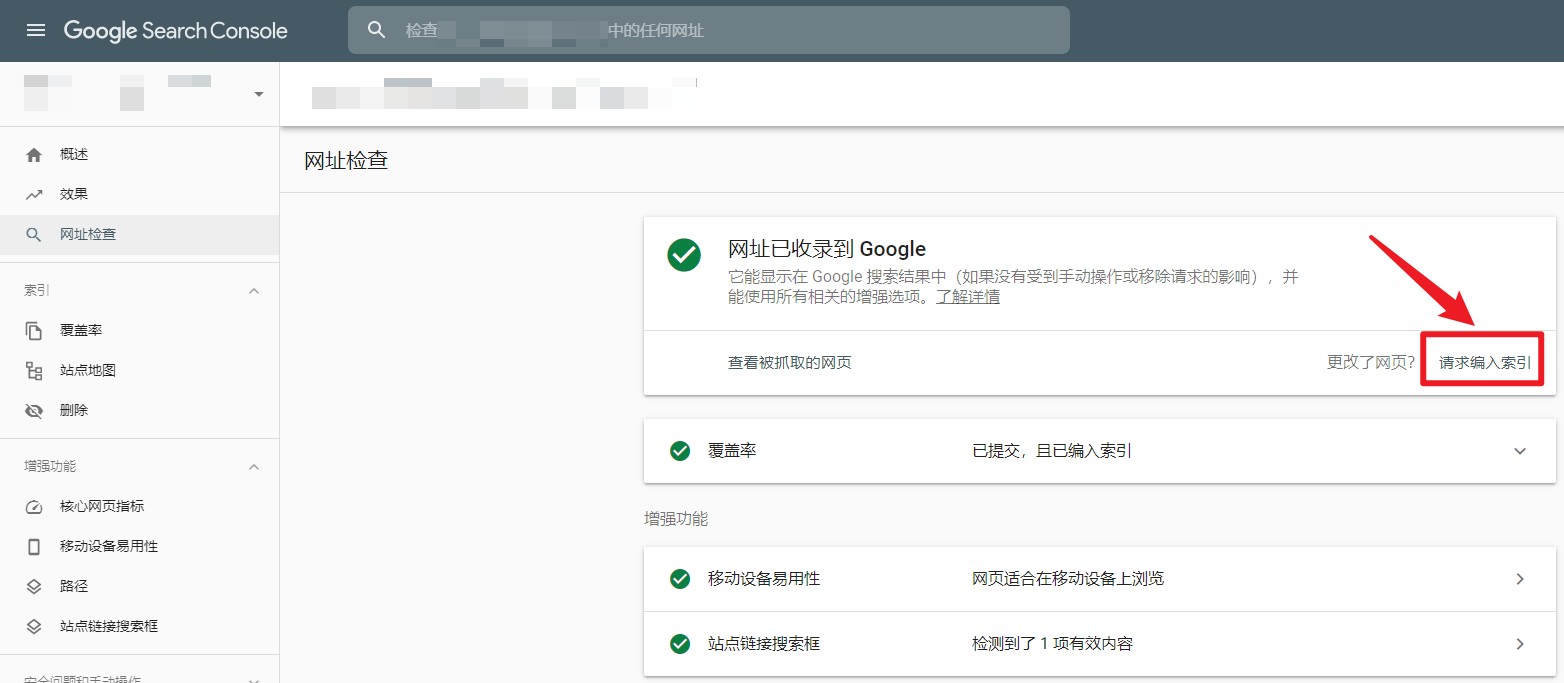
Task: Click 查看被抓取的网页 button
Action: tap(790, 363)
